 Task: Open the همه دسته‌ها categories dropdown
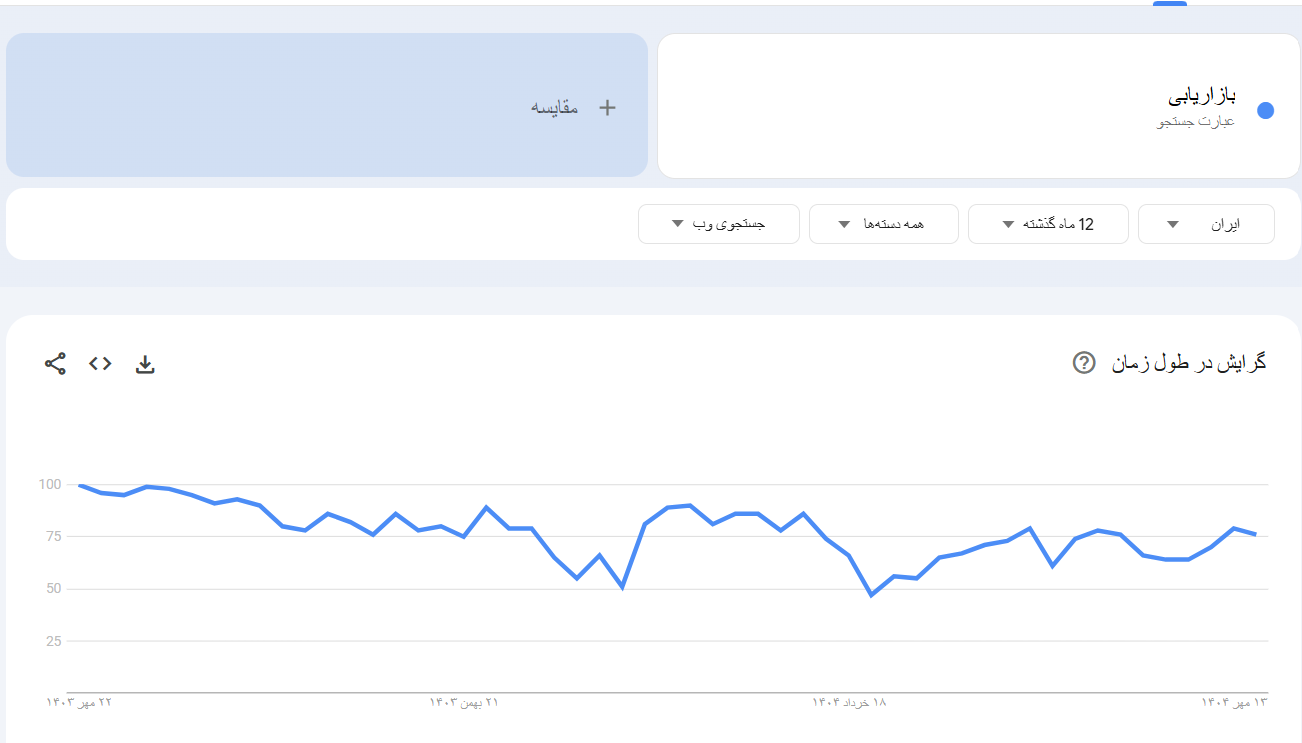pos(884,224)
